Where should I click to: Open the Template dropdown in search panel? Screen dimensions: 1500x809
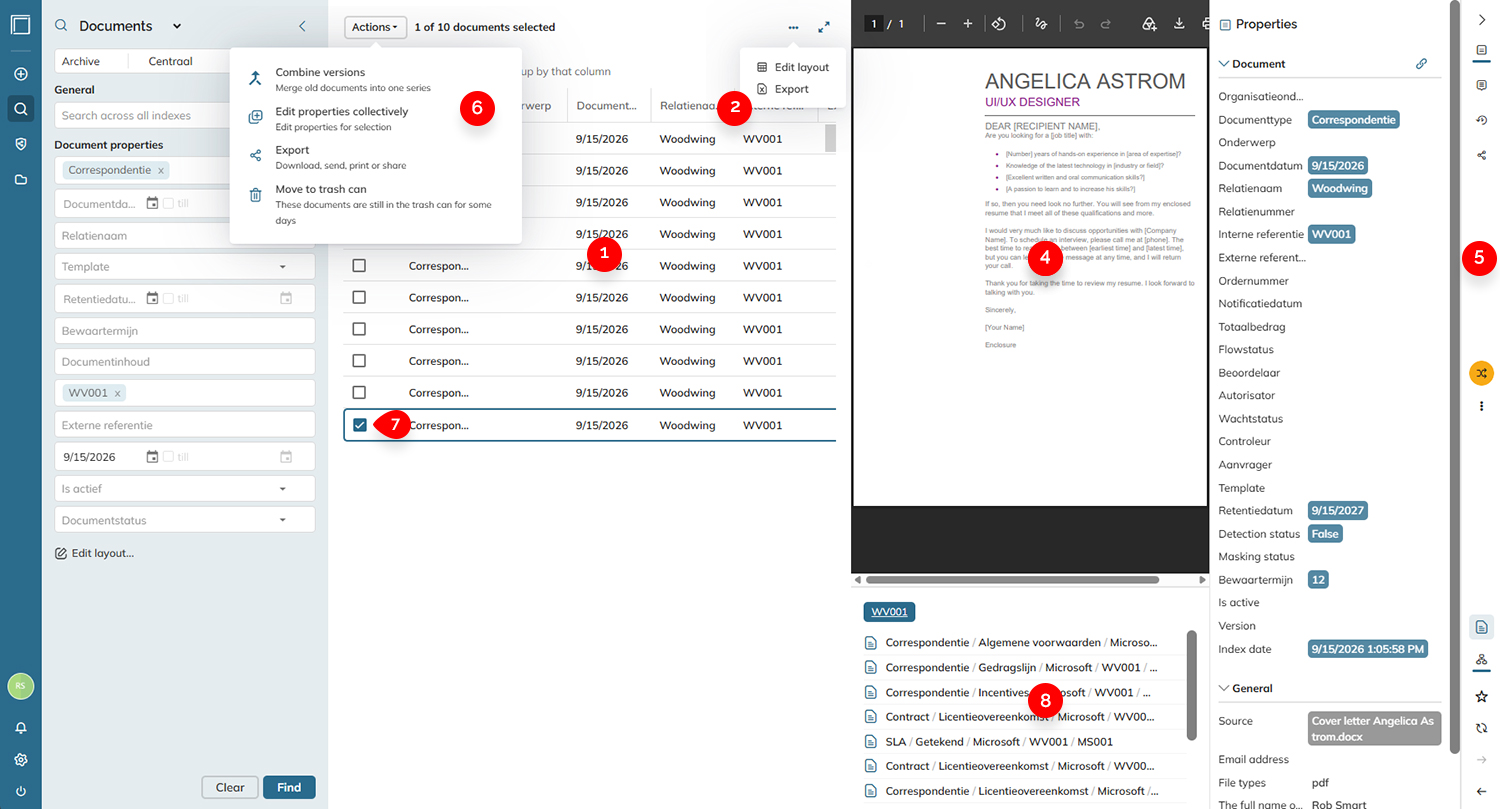185,267
